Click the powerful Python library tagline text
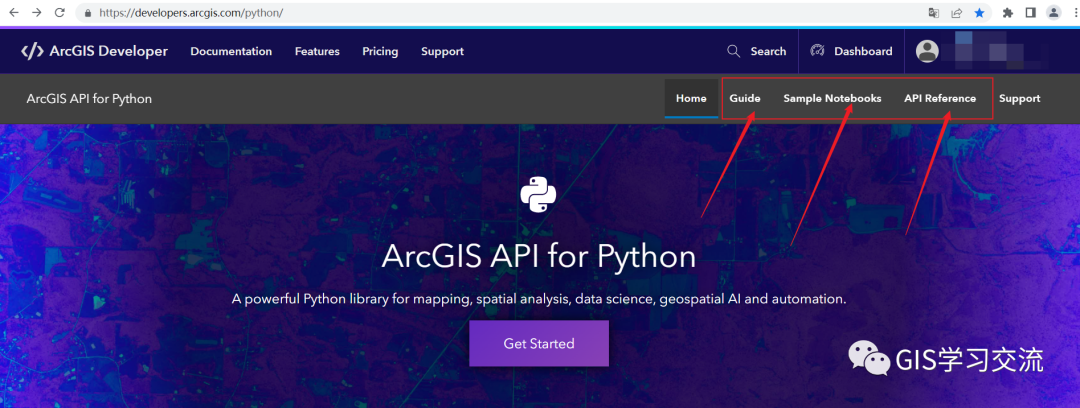This screenshot has width=1080, height=408. point(539,299)
